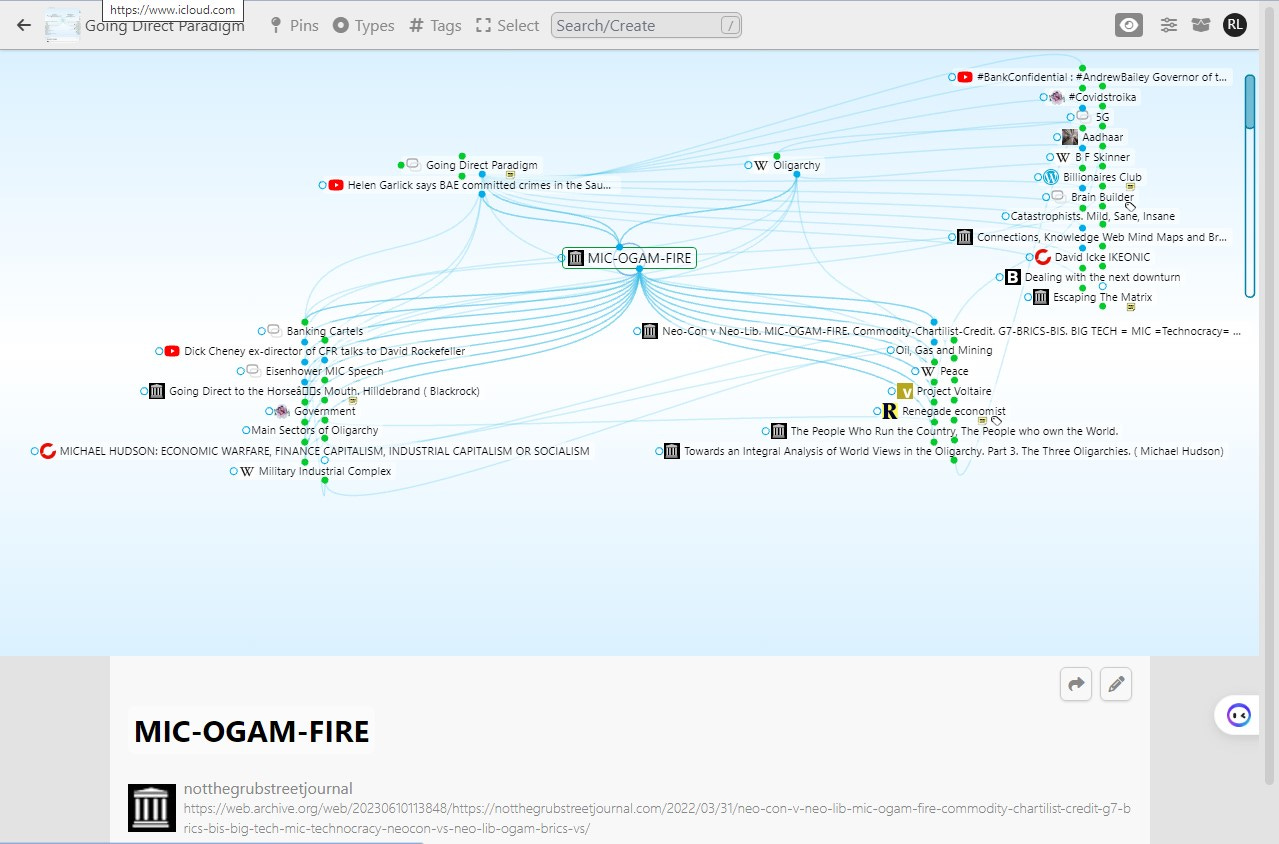The height and width of the screenshot is (844, 1279).
Task: Open the sliders settings icon
Action: click(x=1168, y=26)
